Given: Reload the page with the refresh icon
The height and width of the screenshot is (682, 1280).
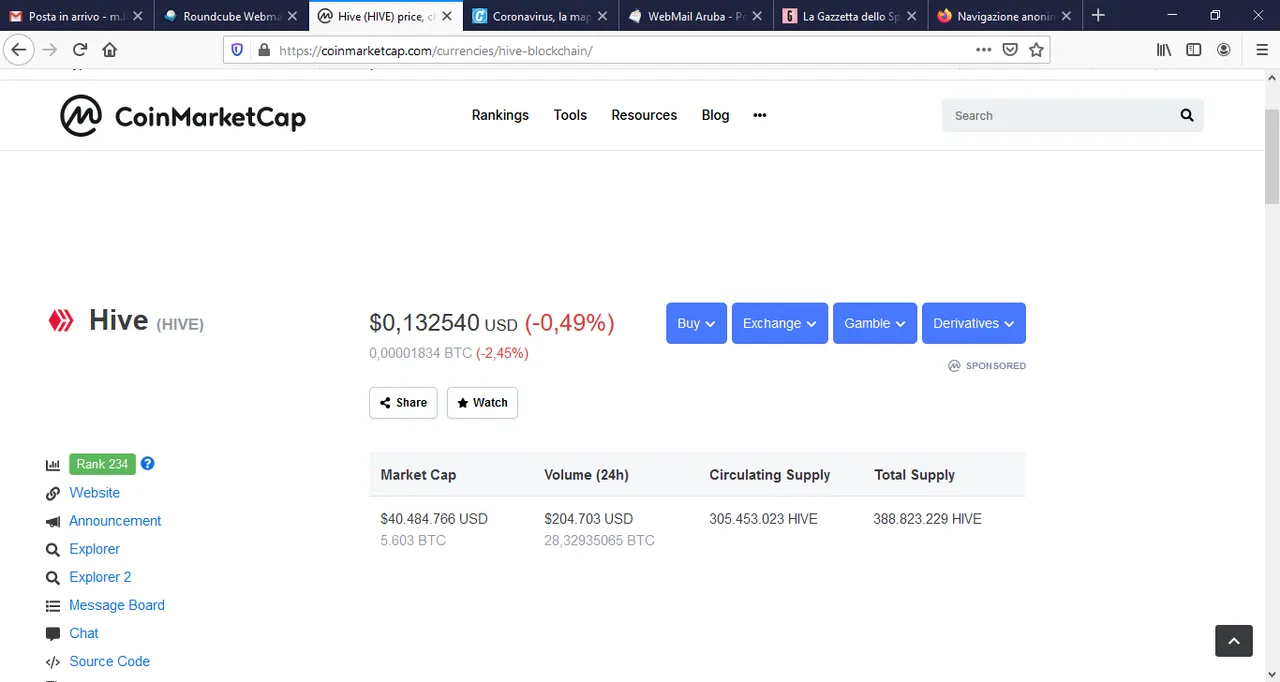Looking at the screenshot, I should pos(80,50).
